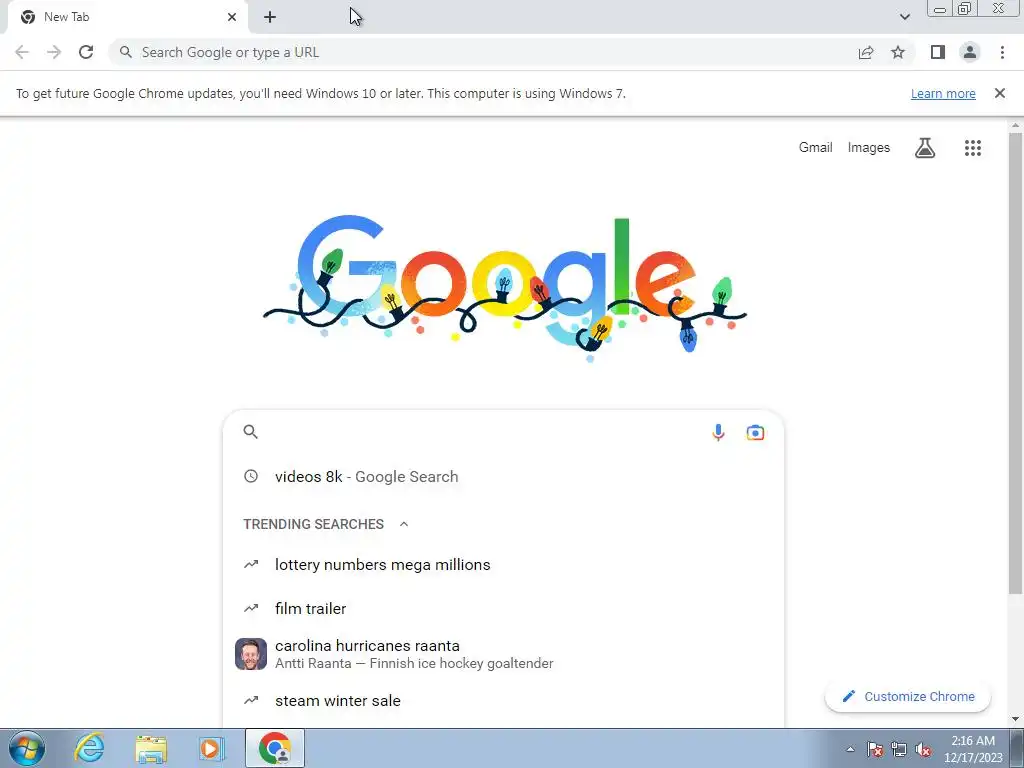
Task: Click the muted volume tray icon
Action: click(x=923, y=749)
